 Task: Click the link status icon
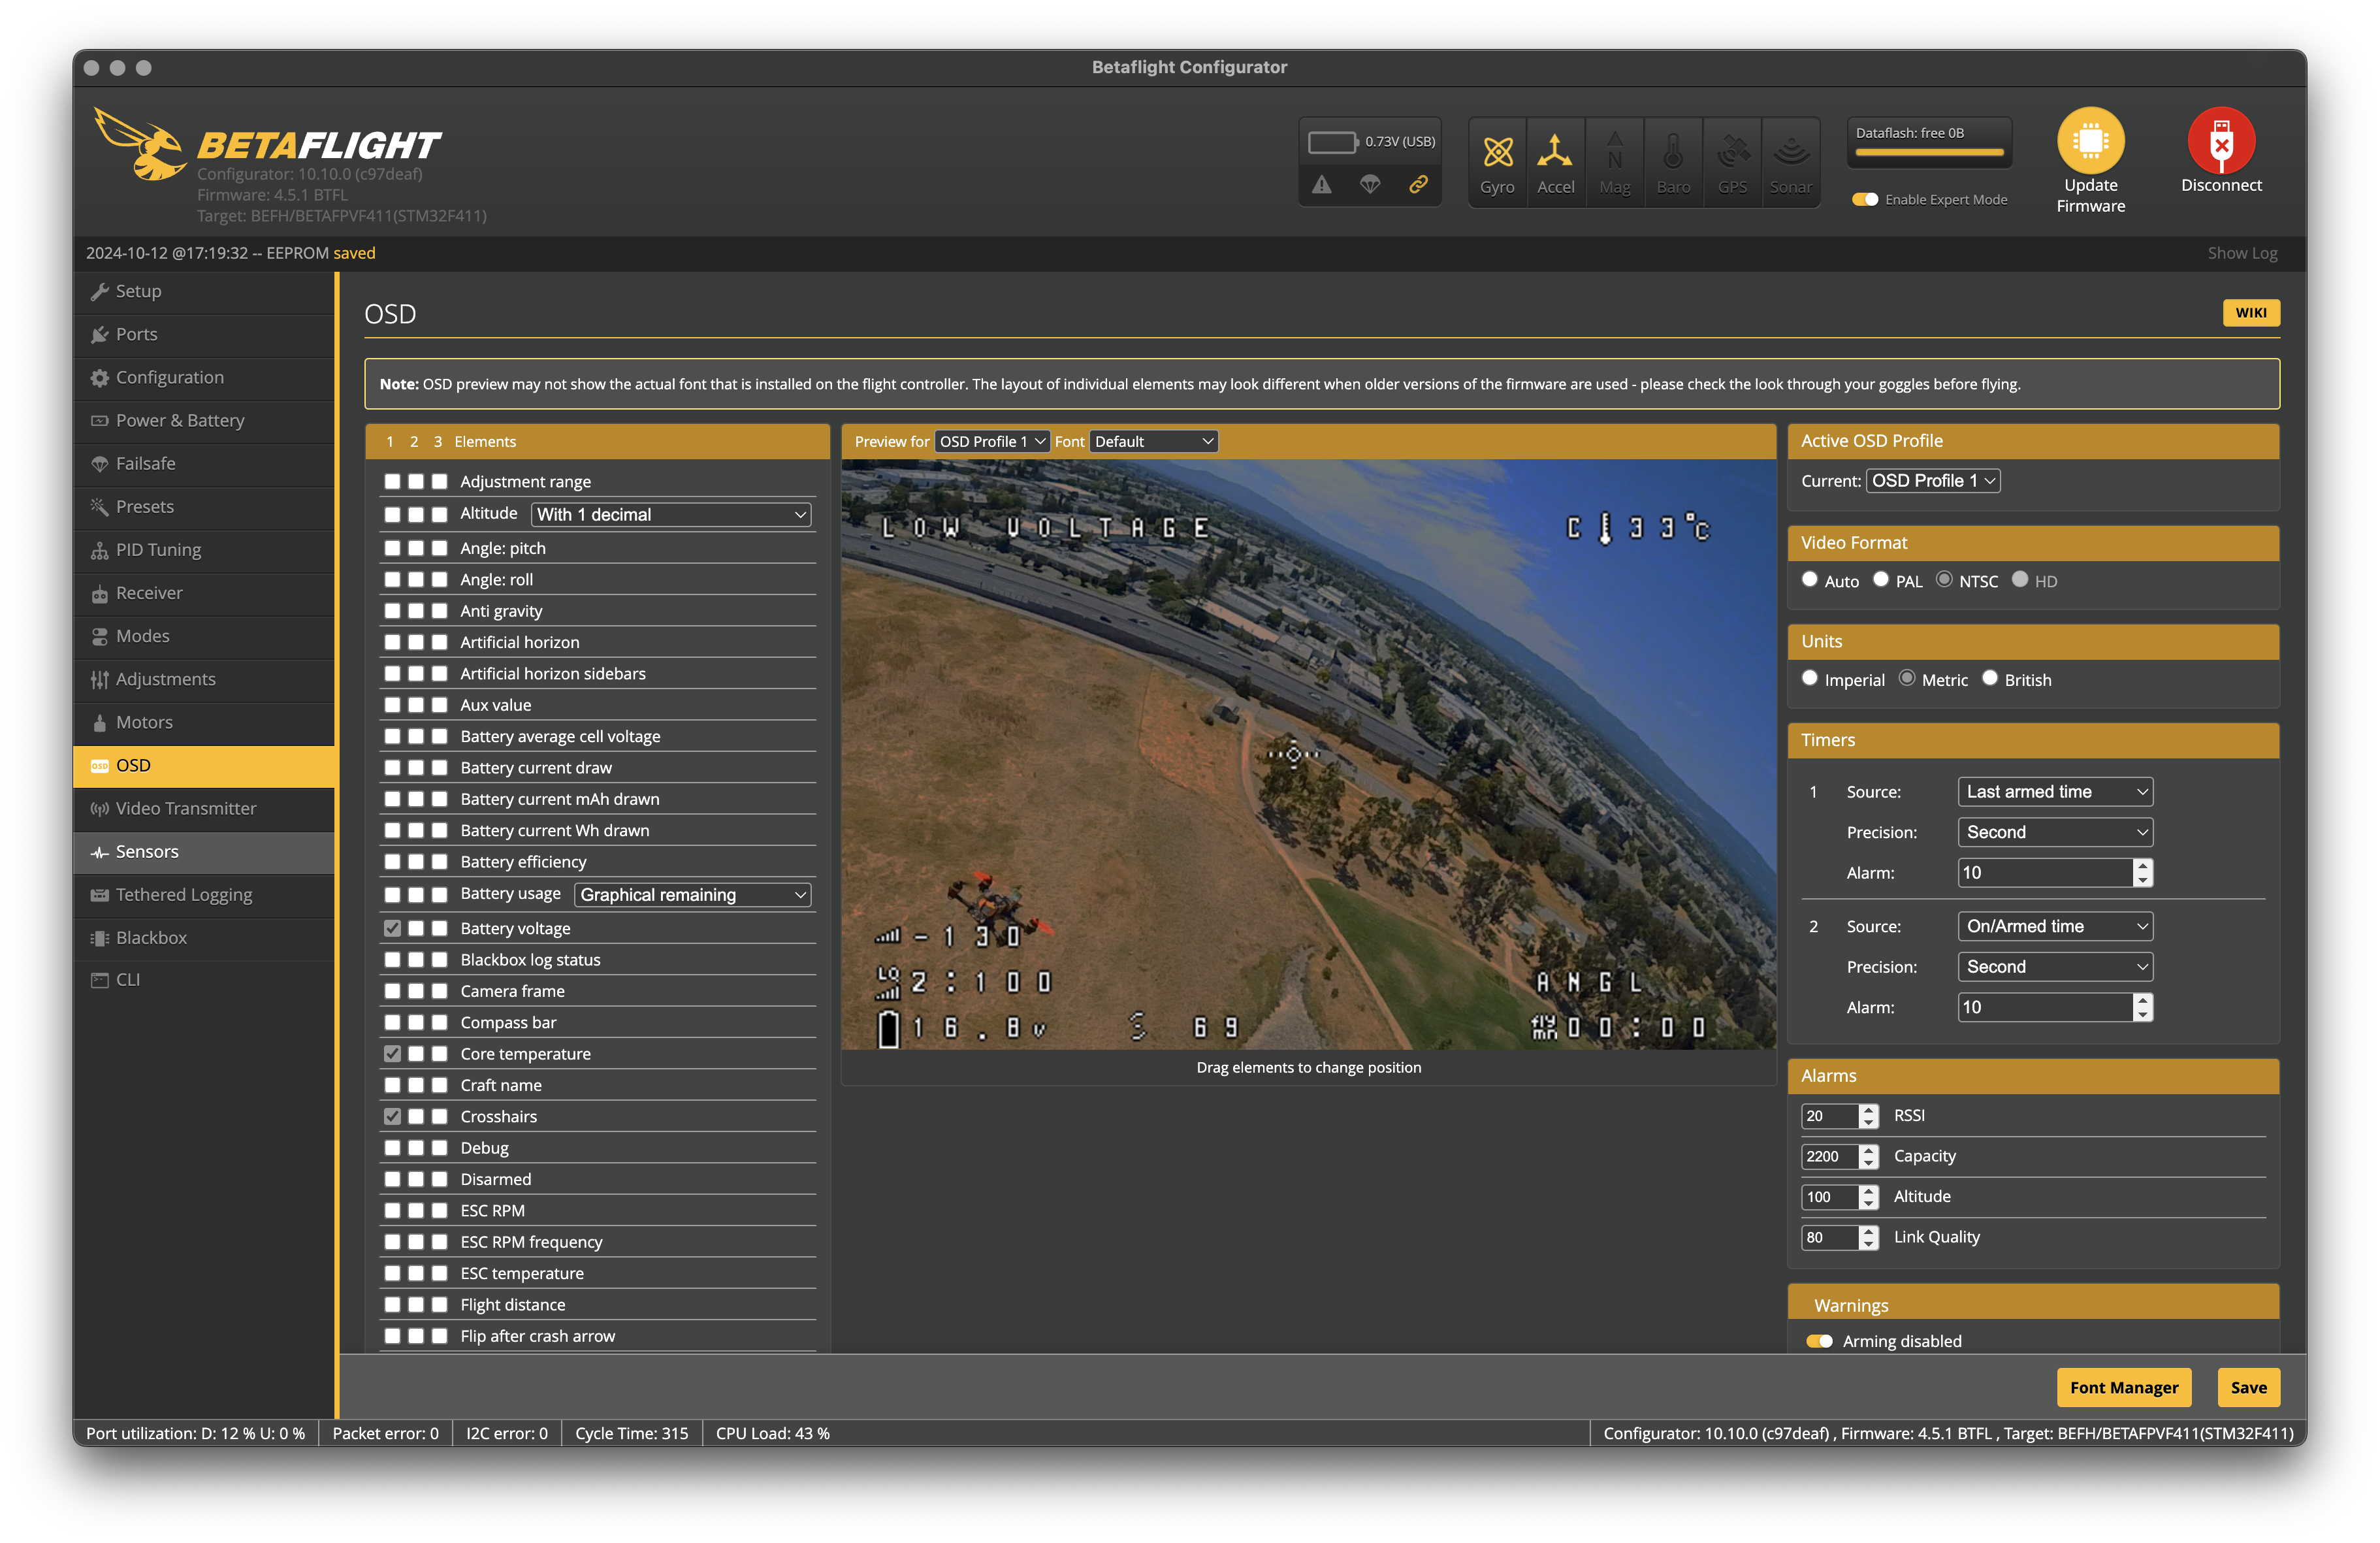1418,184
